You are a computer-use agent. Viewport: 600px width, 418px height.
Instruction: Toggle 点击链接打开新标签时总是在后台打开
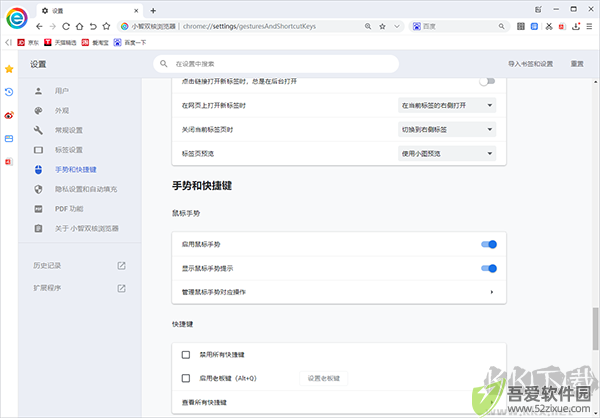click(x=488, y=81)
